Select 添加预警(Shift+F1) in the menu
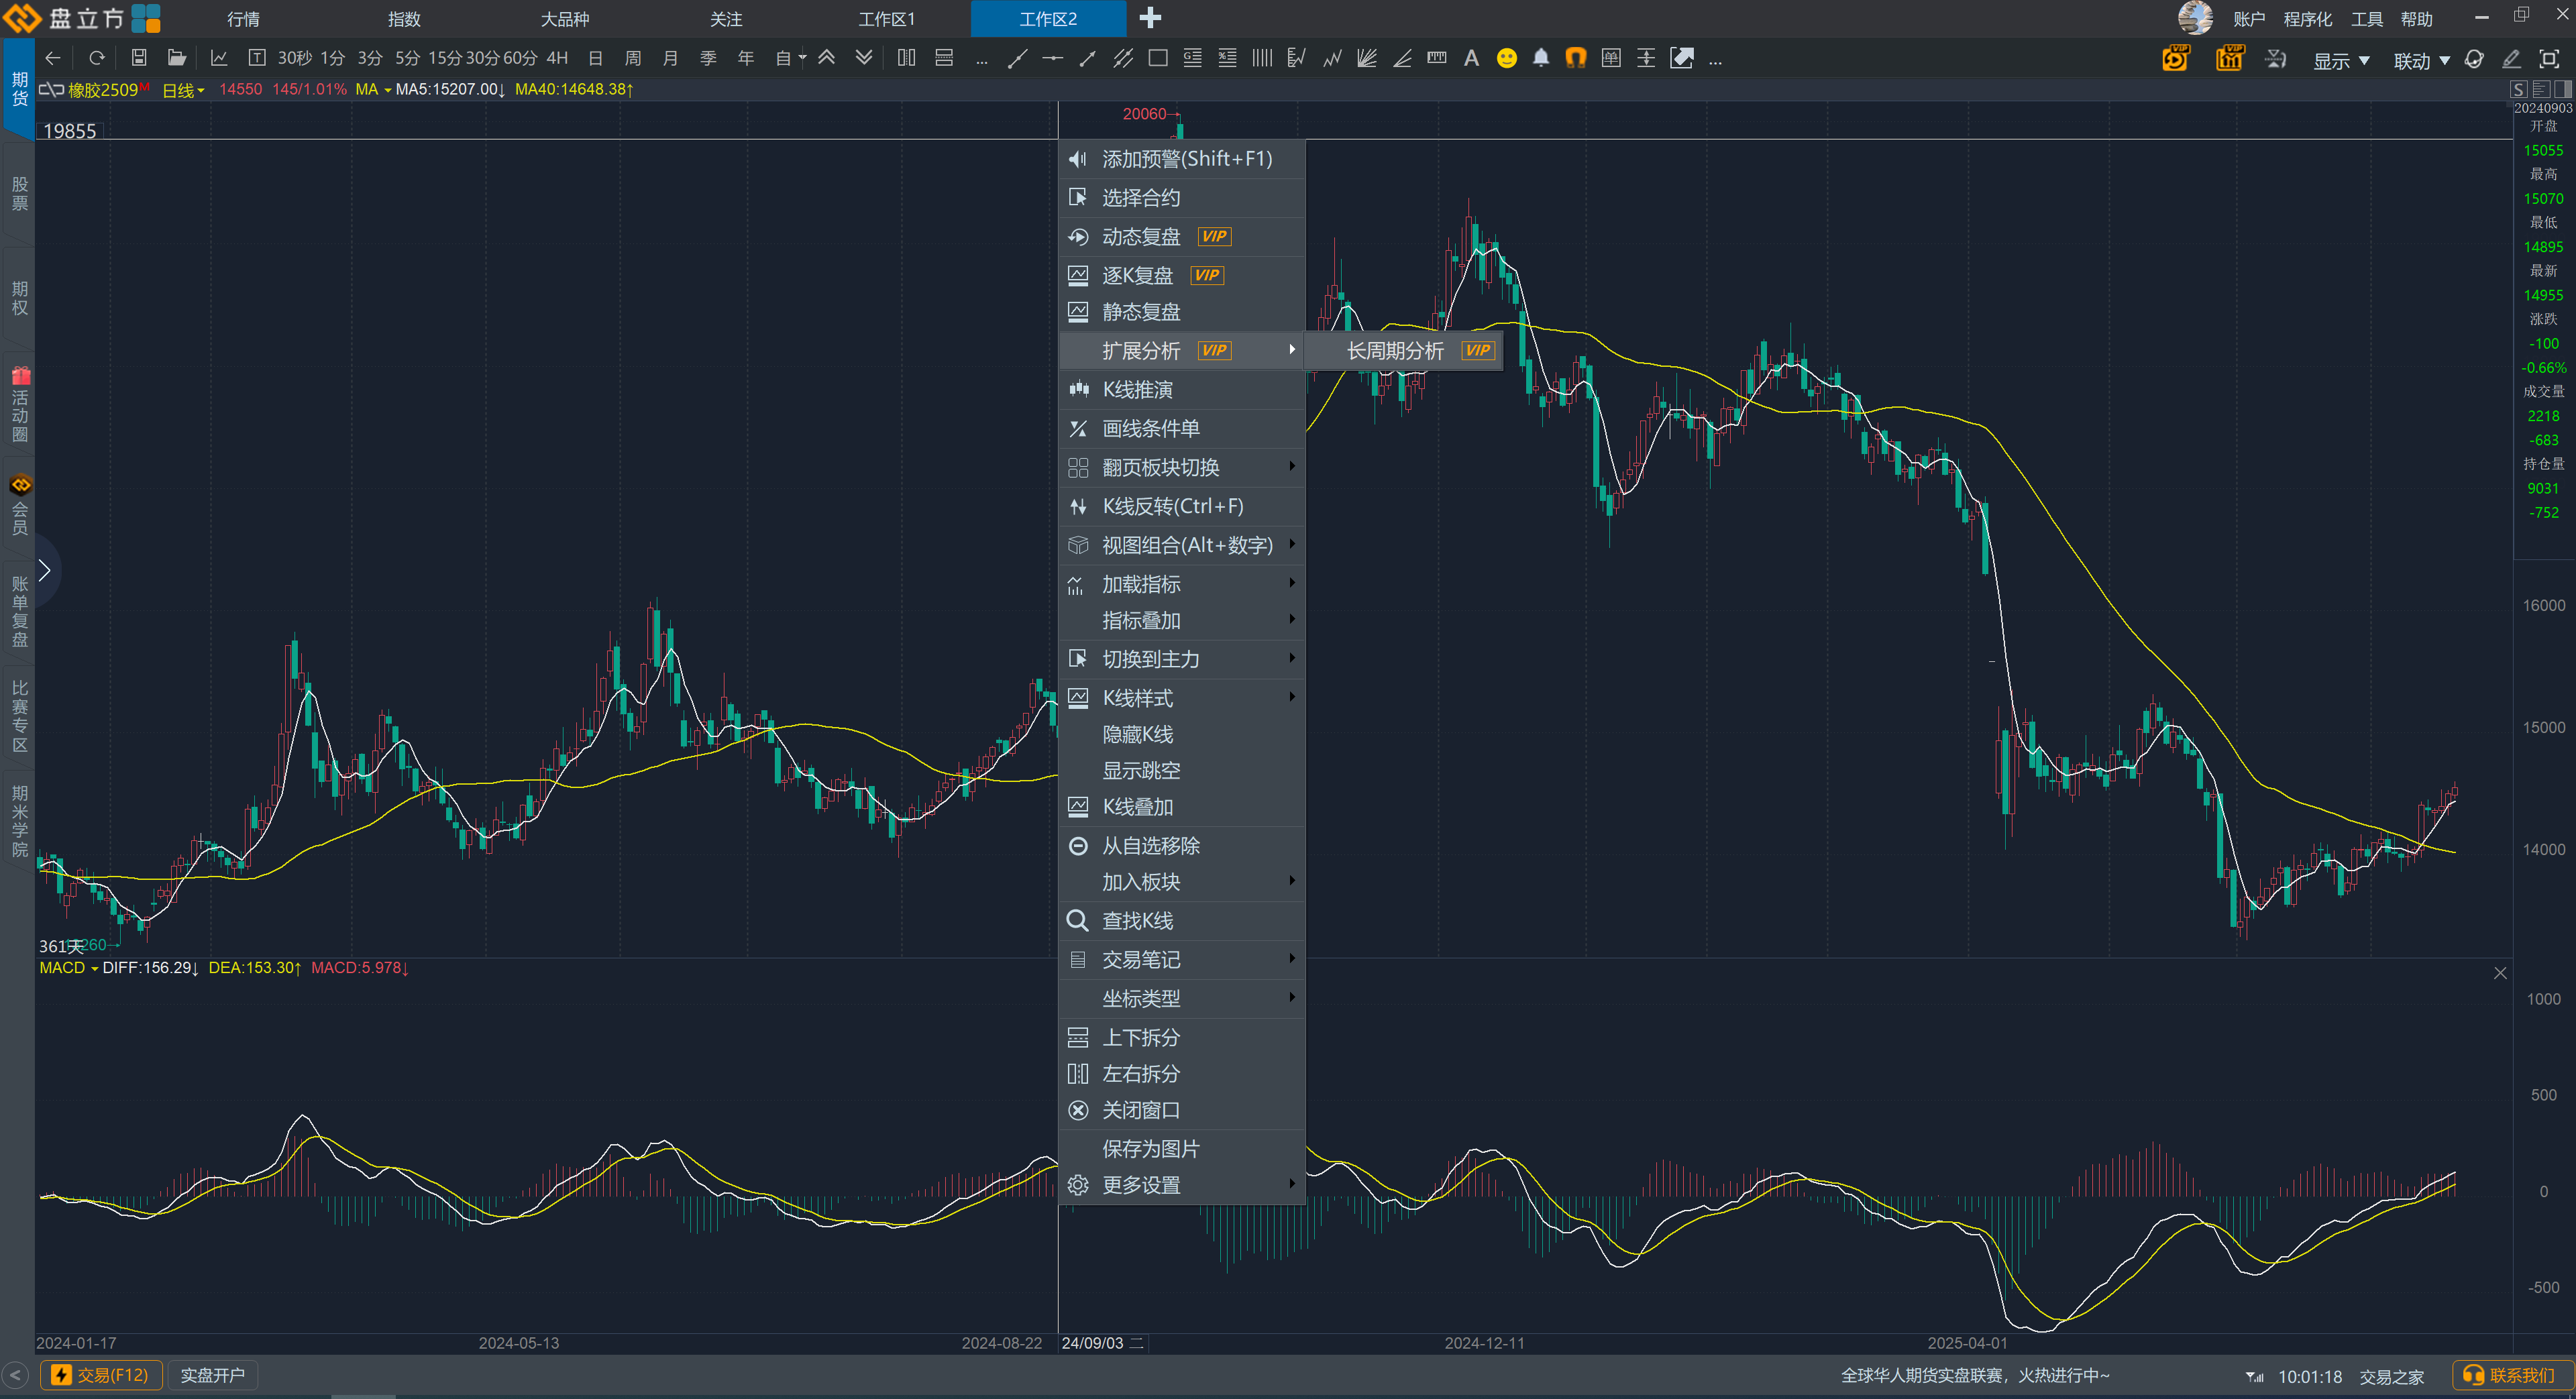 [1182, 159]
